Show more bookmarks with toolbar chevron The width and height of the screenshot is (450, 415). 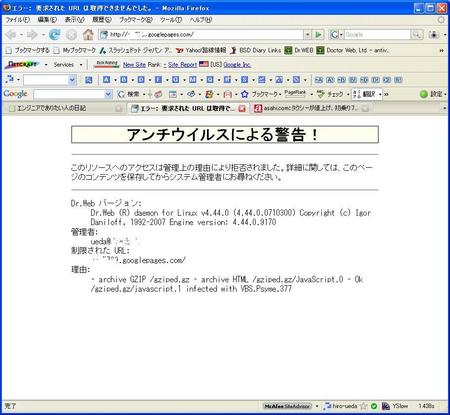[x=441, y=51]
